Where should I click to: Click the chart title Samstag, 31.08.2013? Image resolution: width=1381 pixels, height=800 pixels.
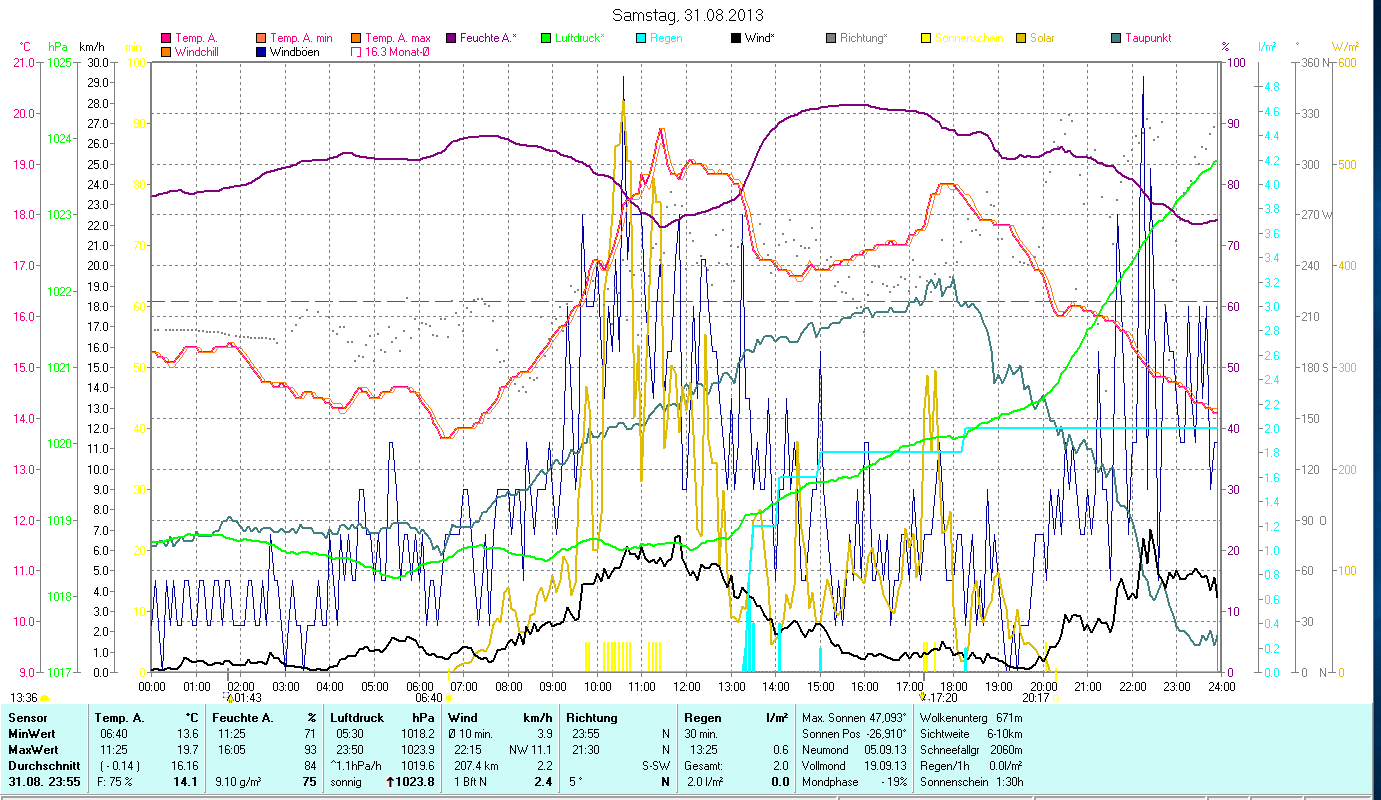[688, 16]
